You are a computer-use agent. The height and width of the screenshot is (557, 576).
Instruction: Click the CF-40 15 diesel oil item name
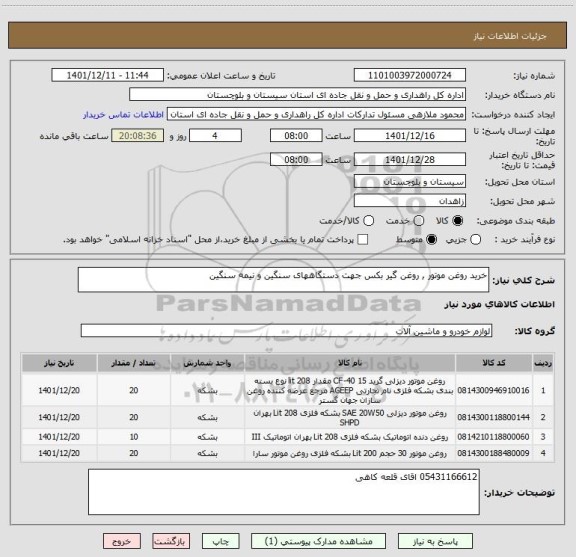[x=349, y=391]
